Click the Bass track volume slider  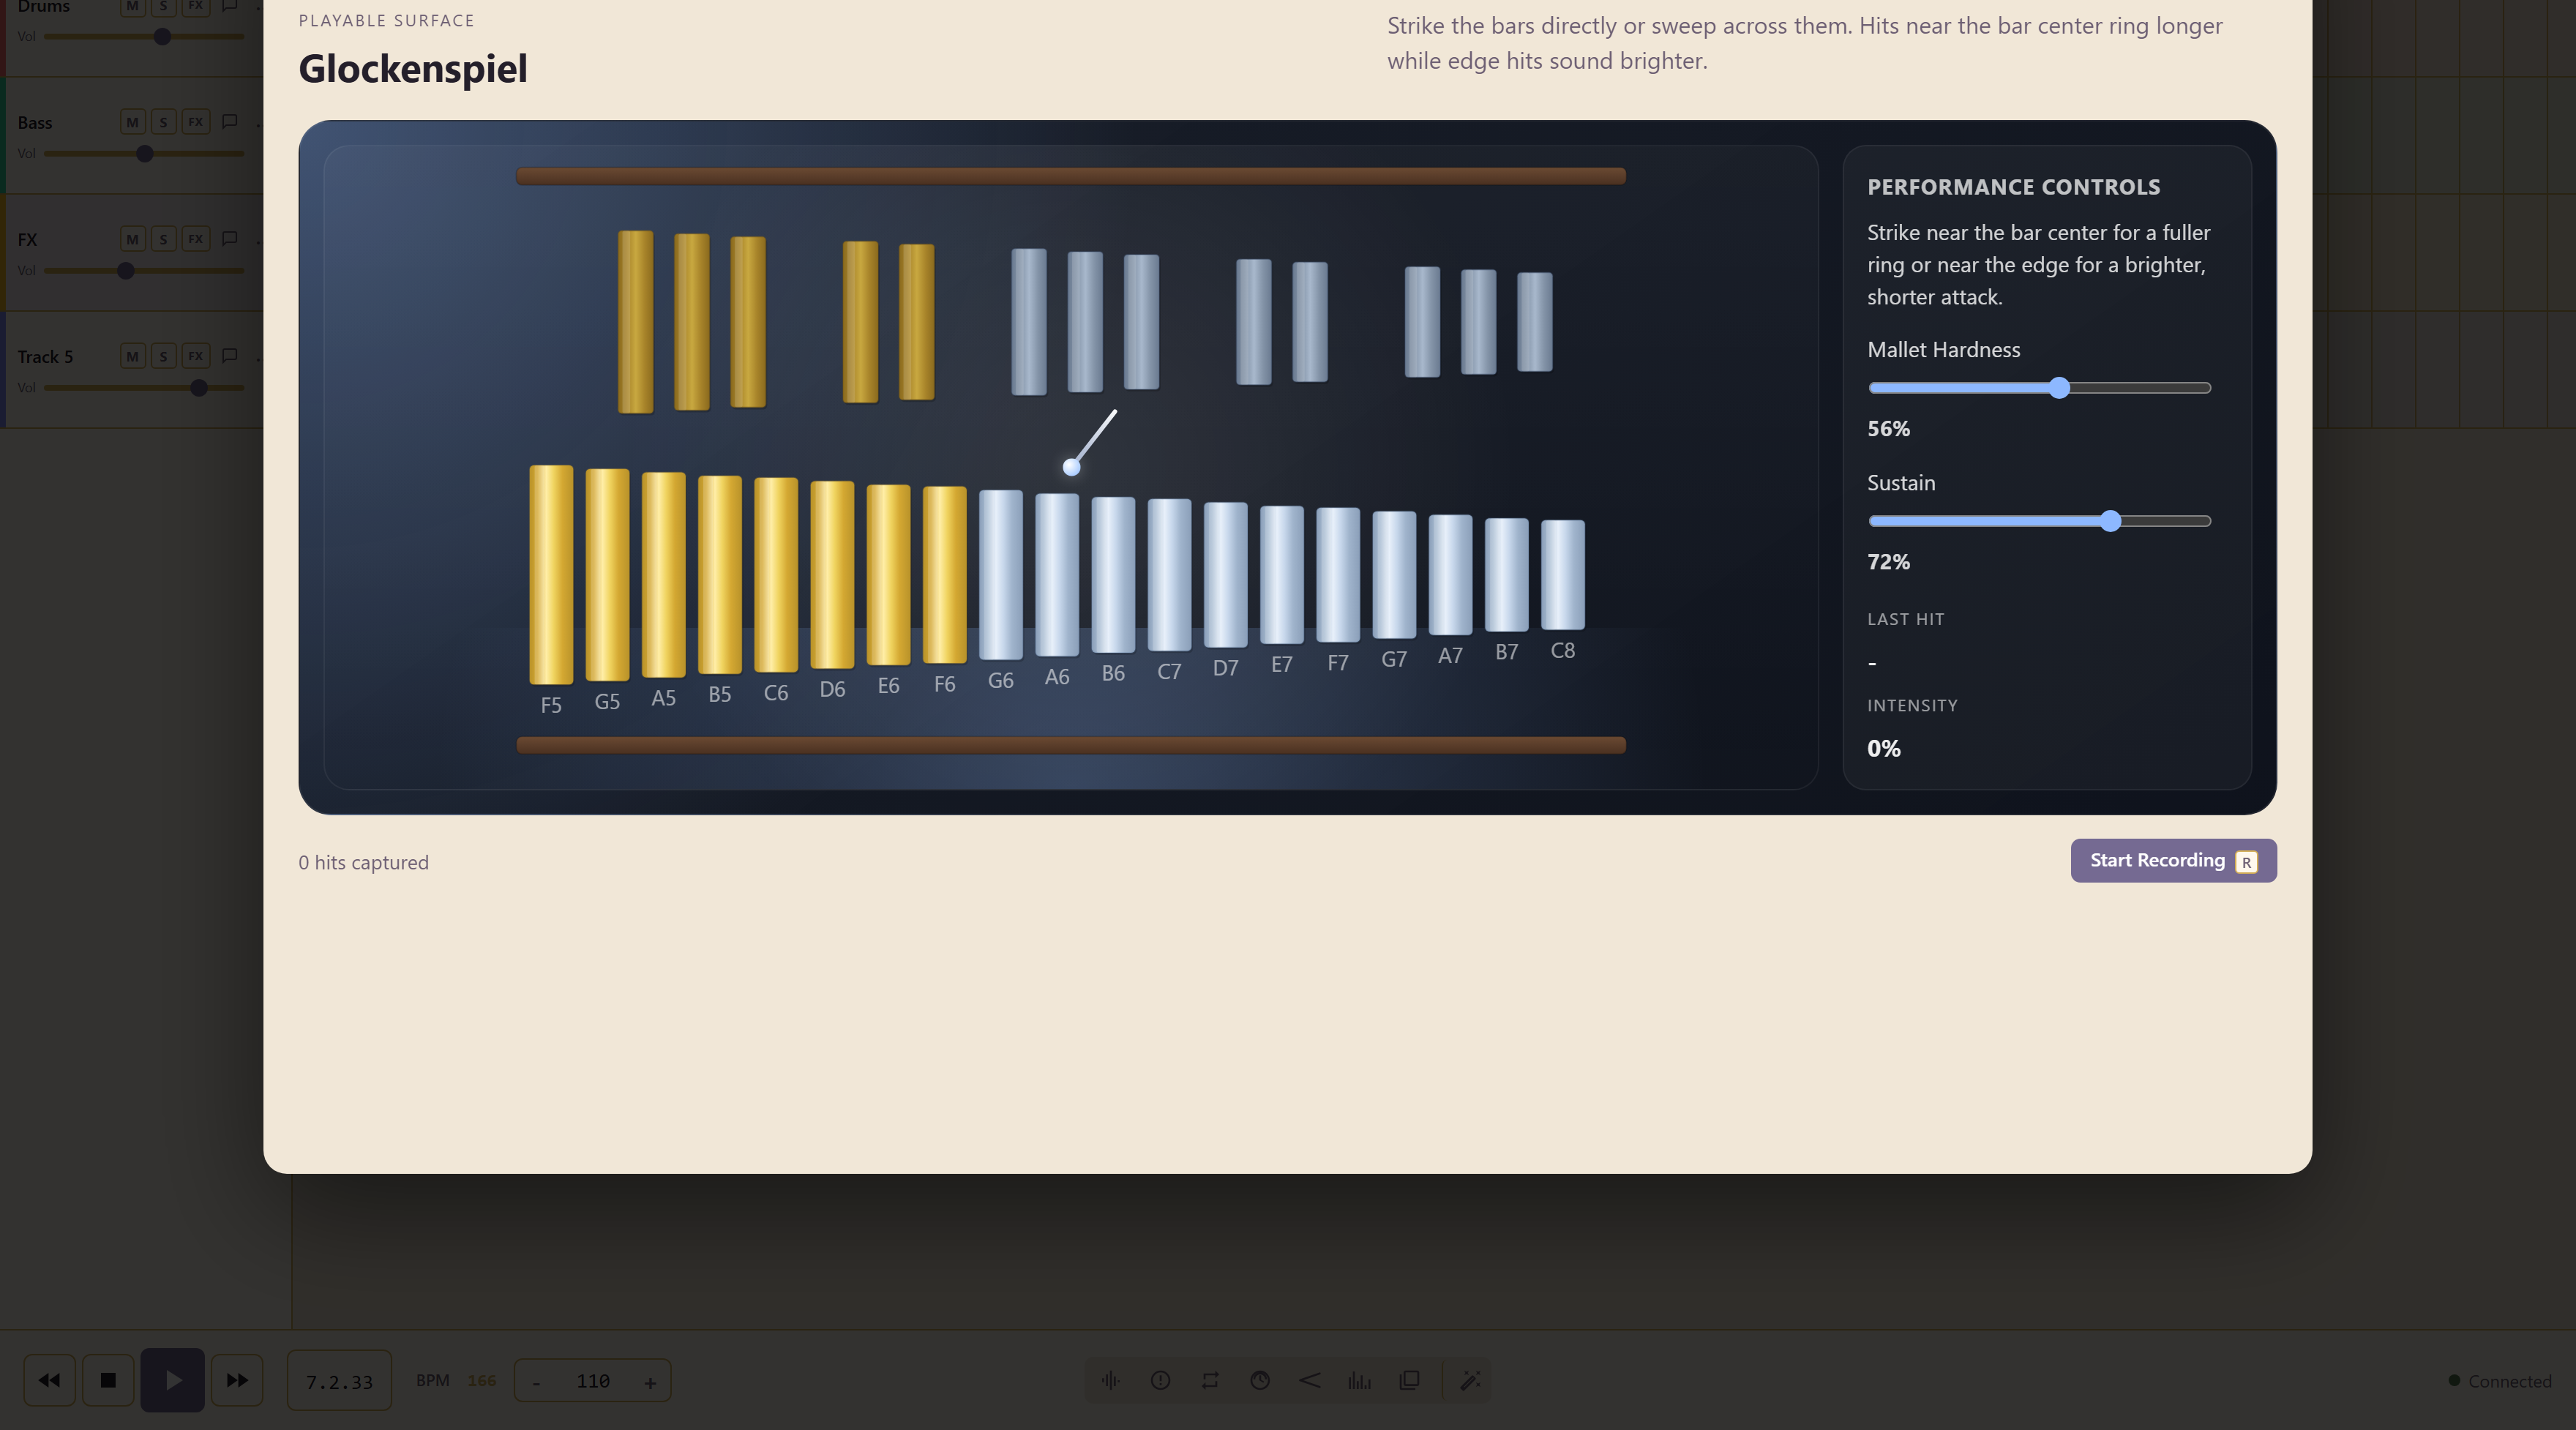(144, 154)
